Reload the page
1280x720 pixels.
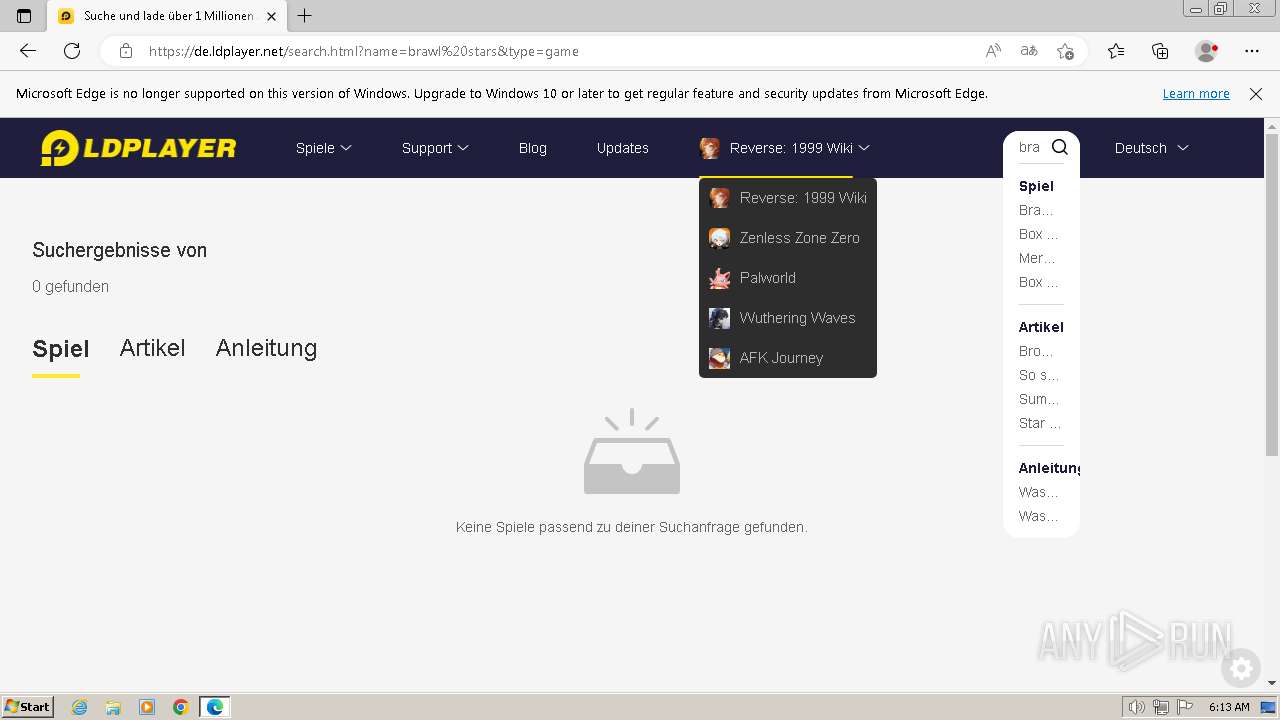point(72,51)
